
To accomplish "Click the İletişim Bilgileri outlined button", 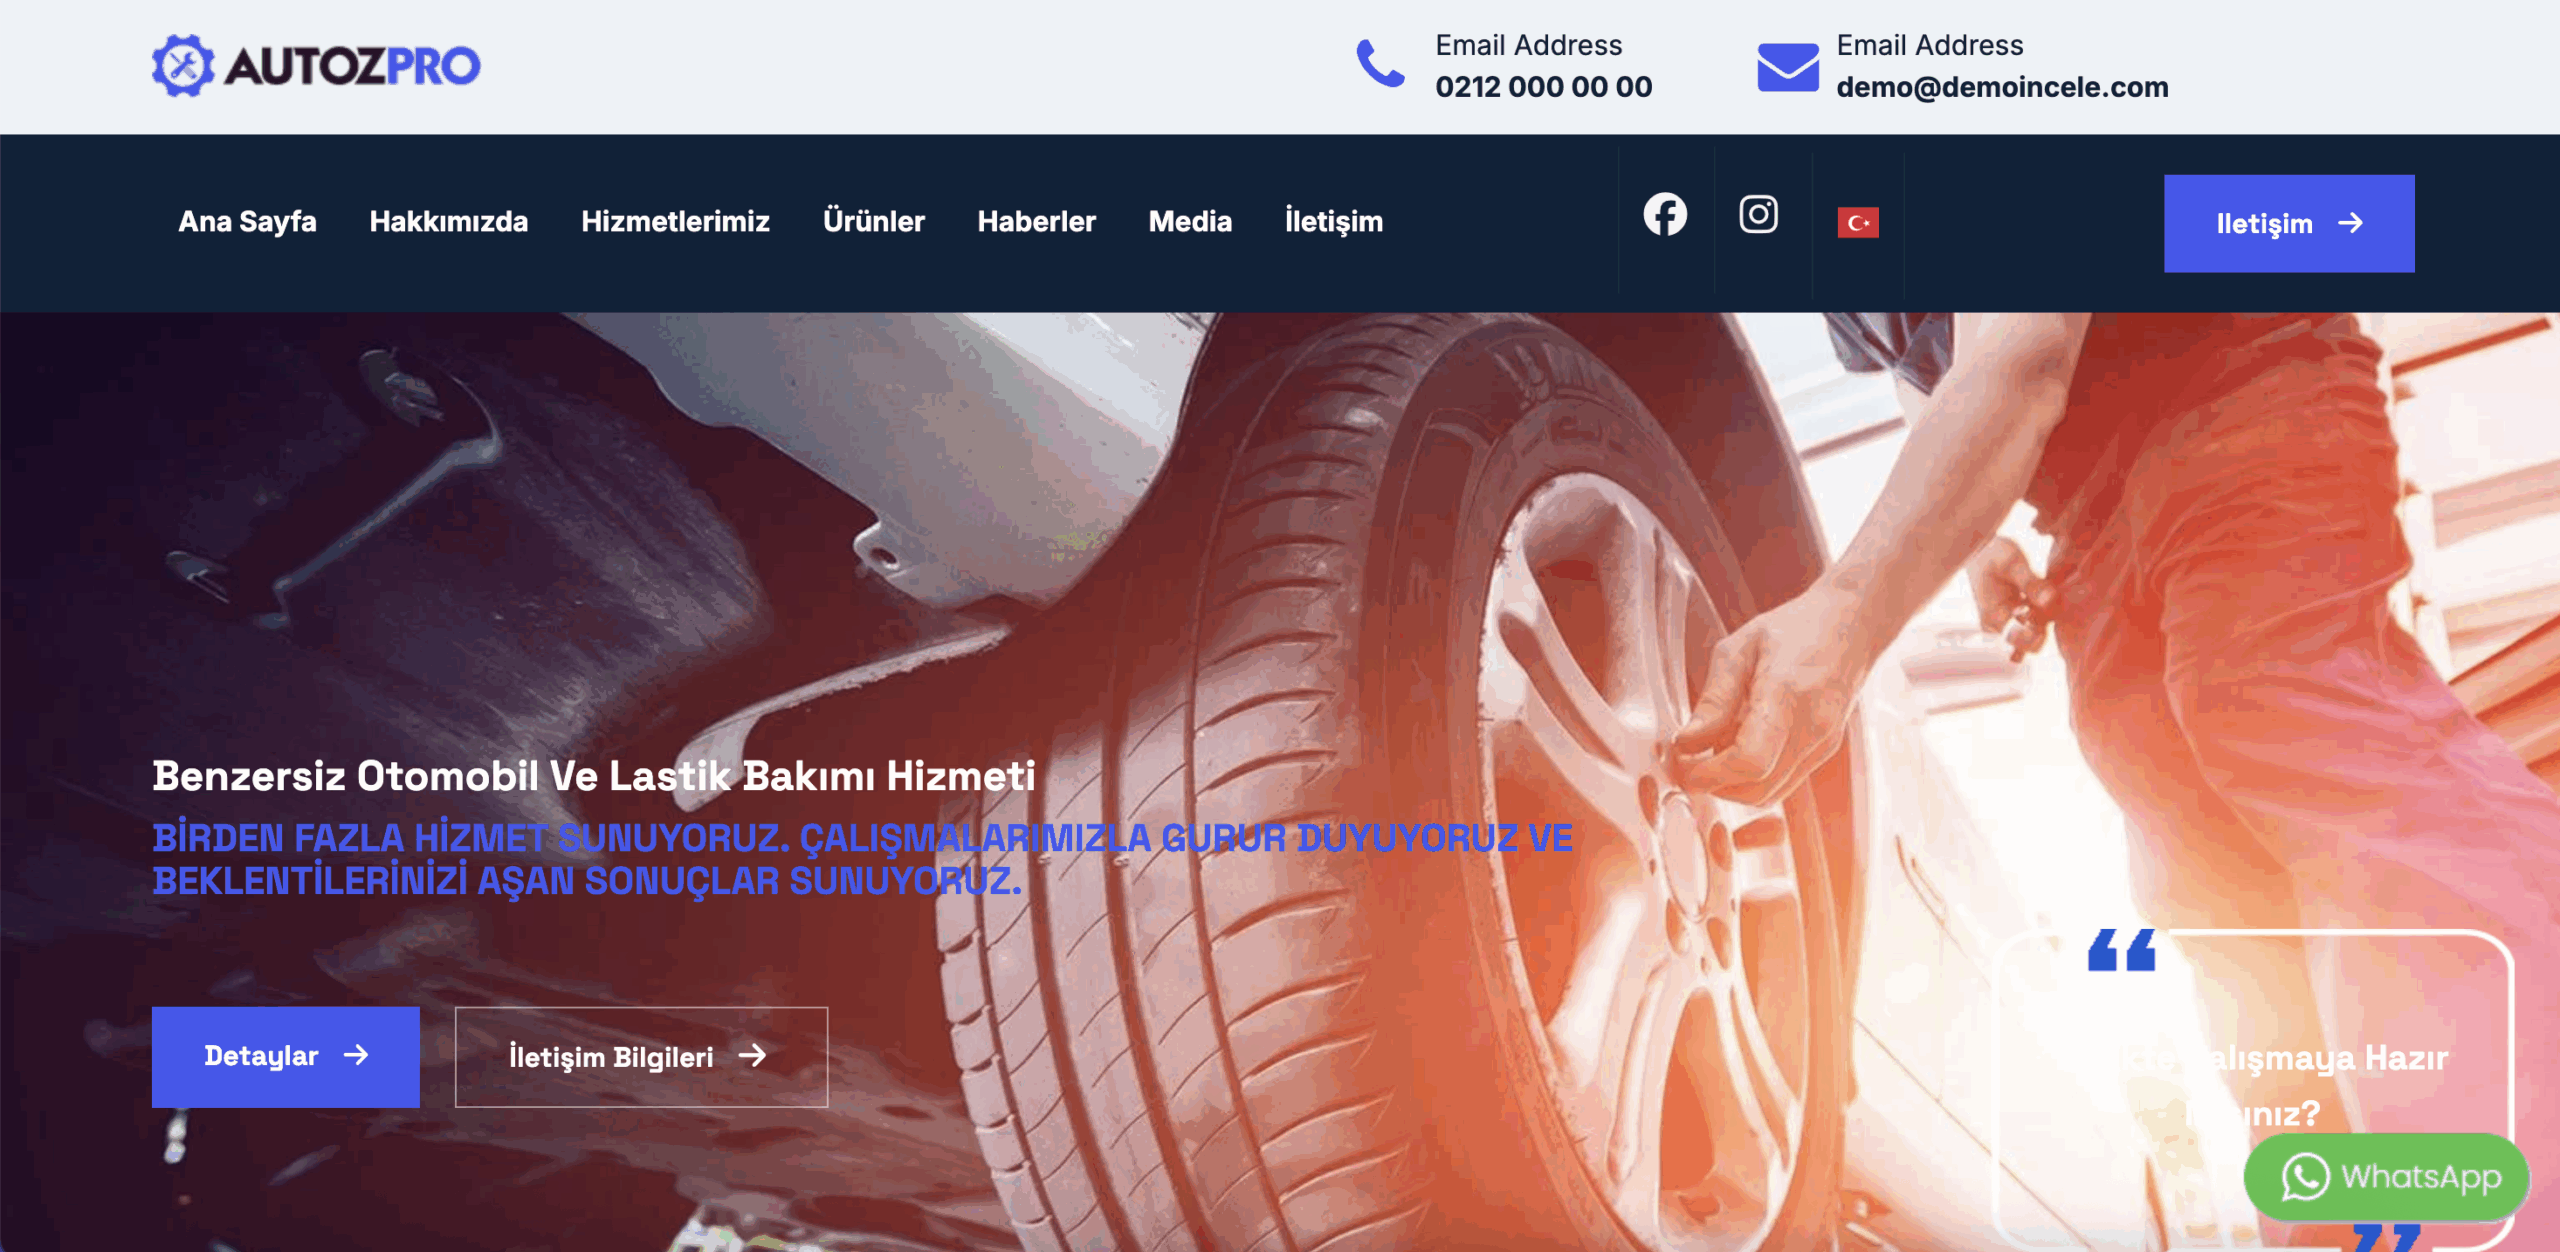I will click(x=641, y=1056).
